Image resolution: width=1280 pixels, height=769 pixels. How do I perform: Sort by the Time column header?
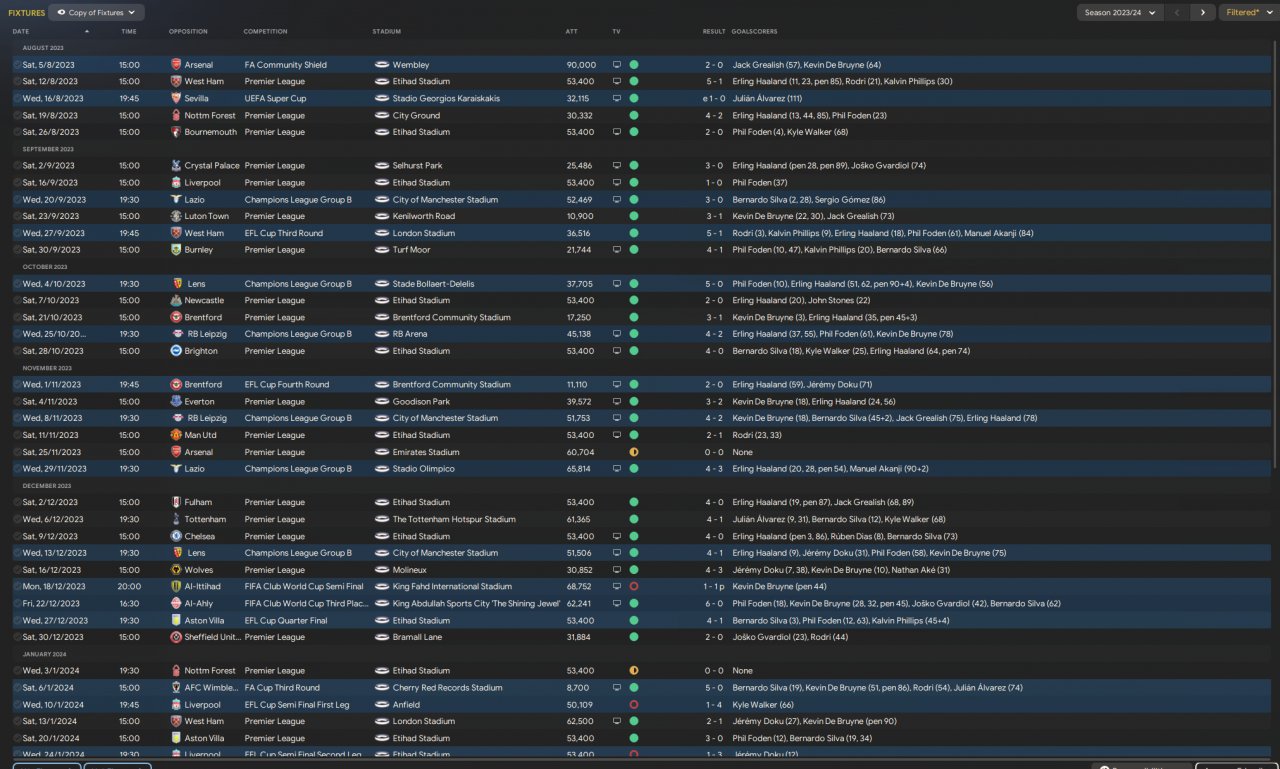129,32
